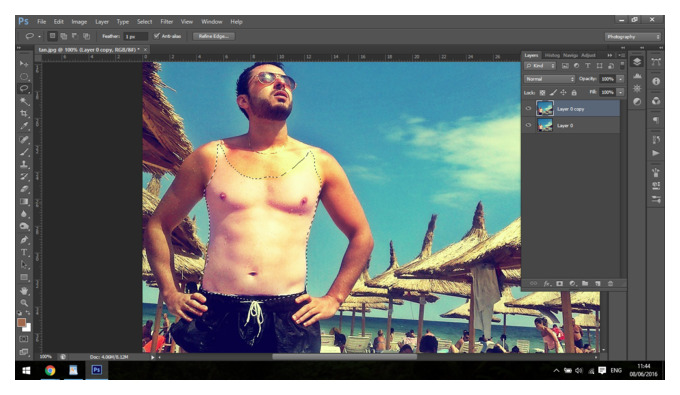680x395 pixels.
Task: Open the Normal blend mode dropdown
Action: [549, 79]
